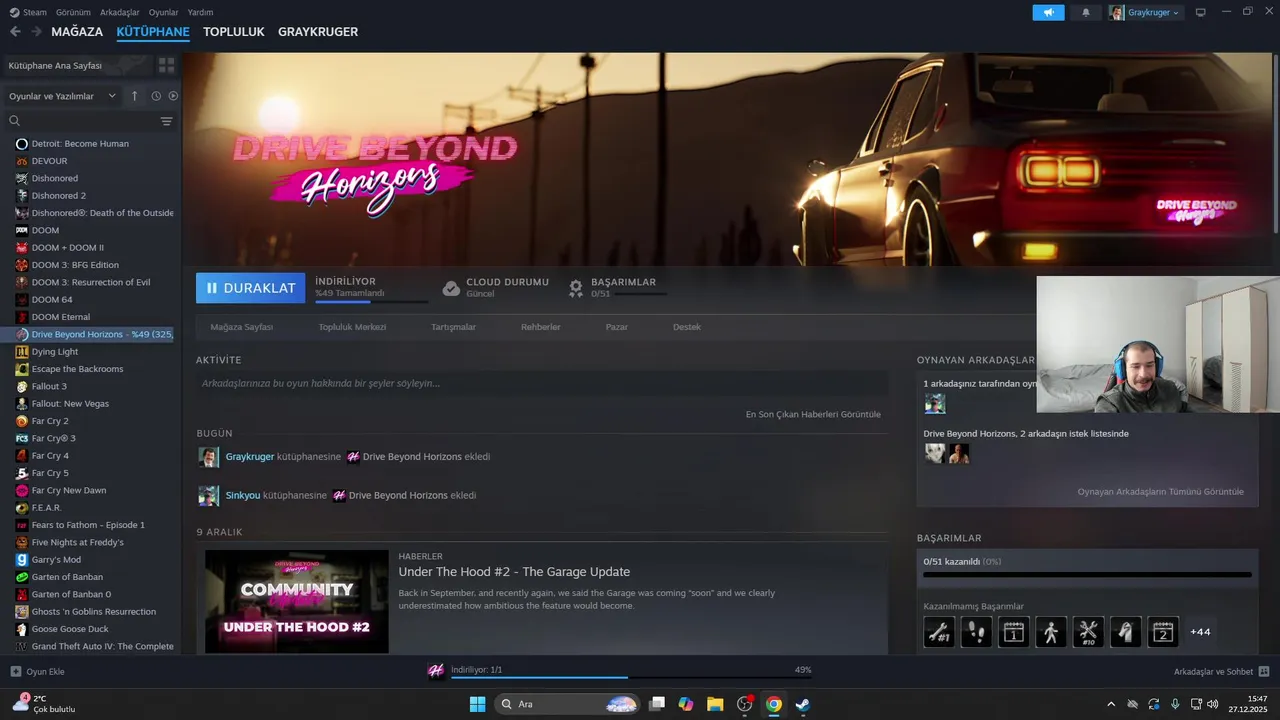Screen dimensions: 1280x720
Task: Open the Friends and Chat icon
Action: [x=1263, y=672]
